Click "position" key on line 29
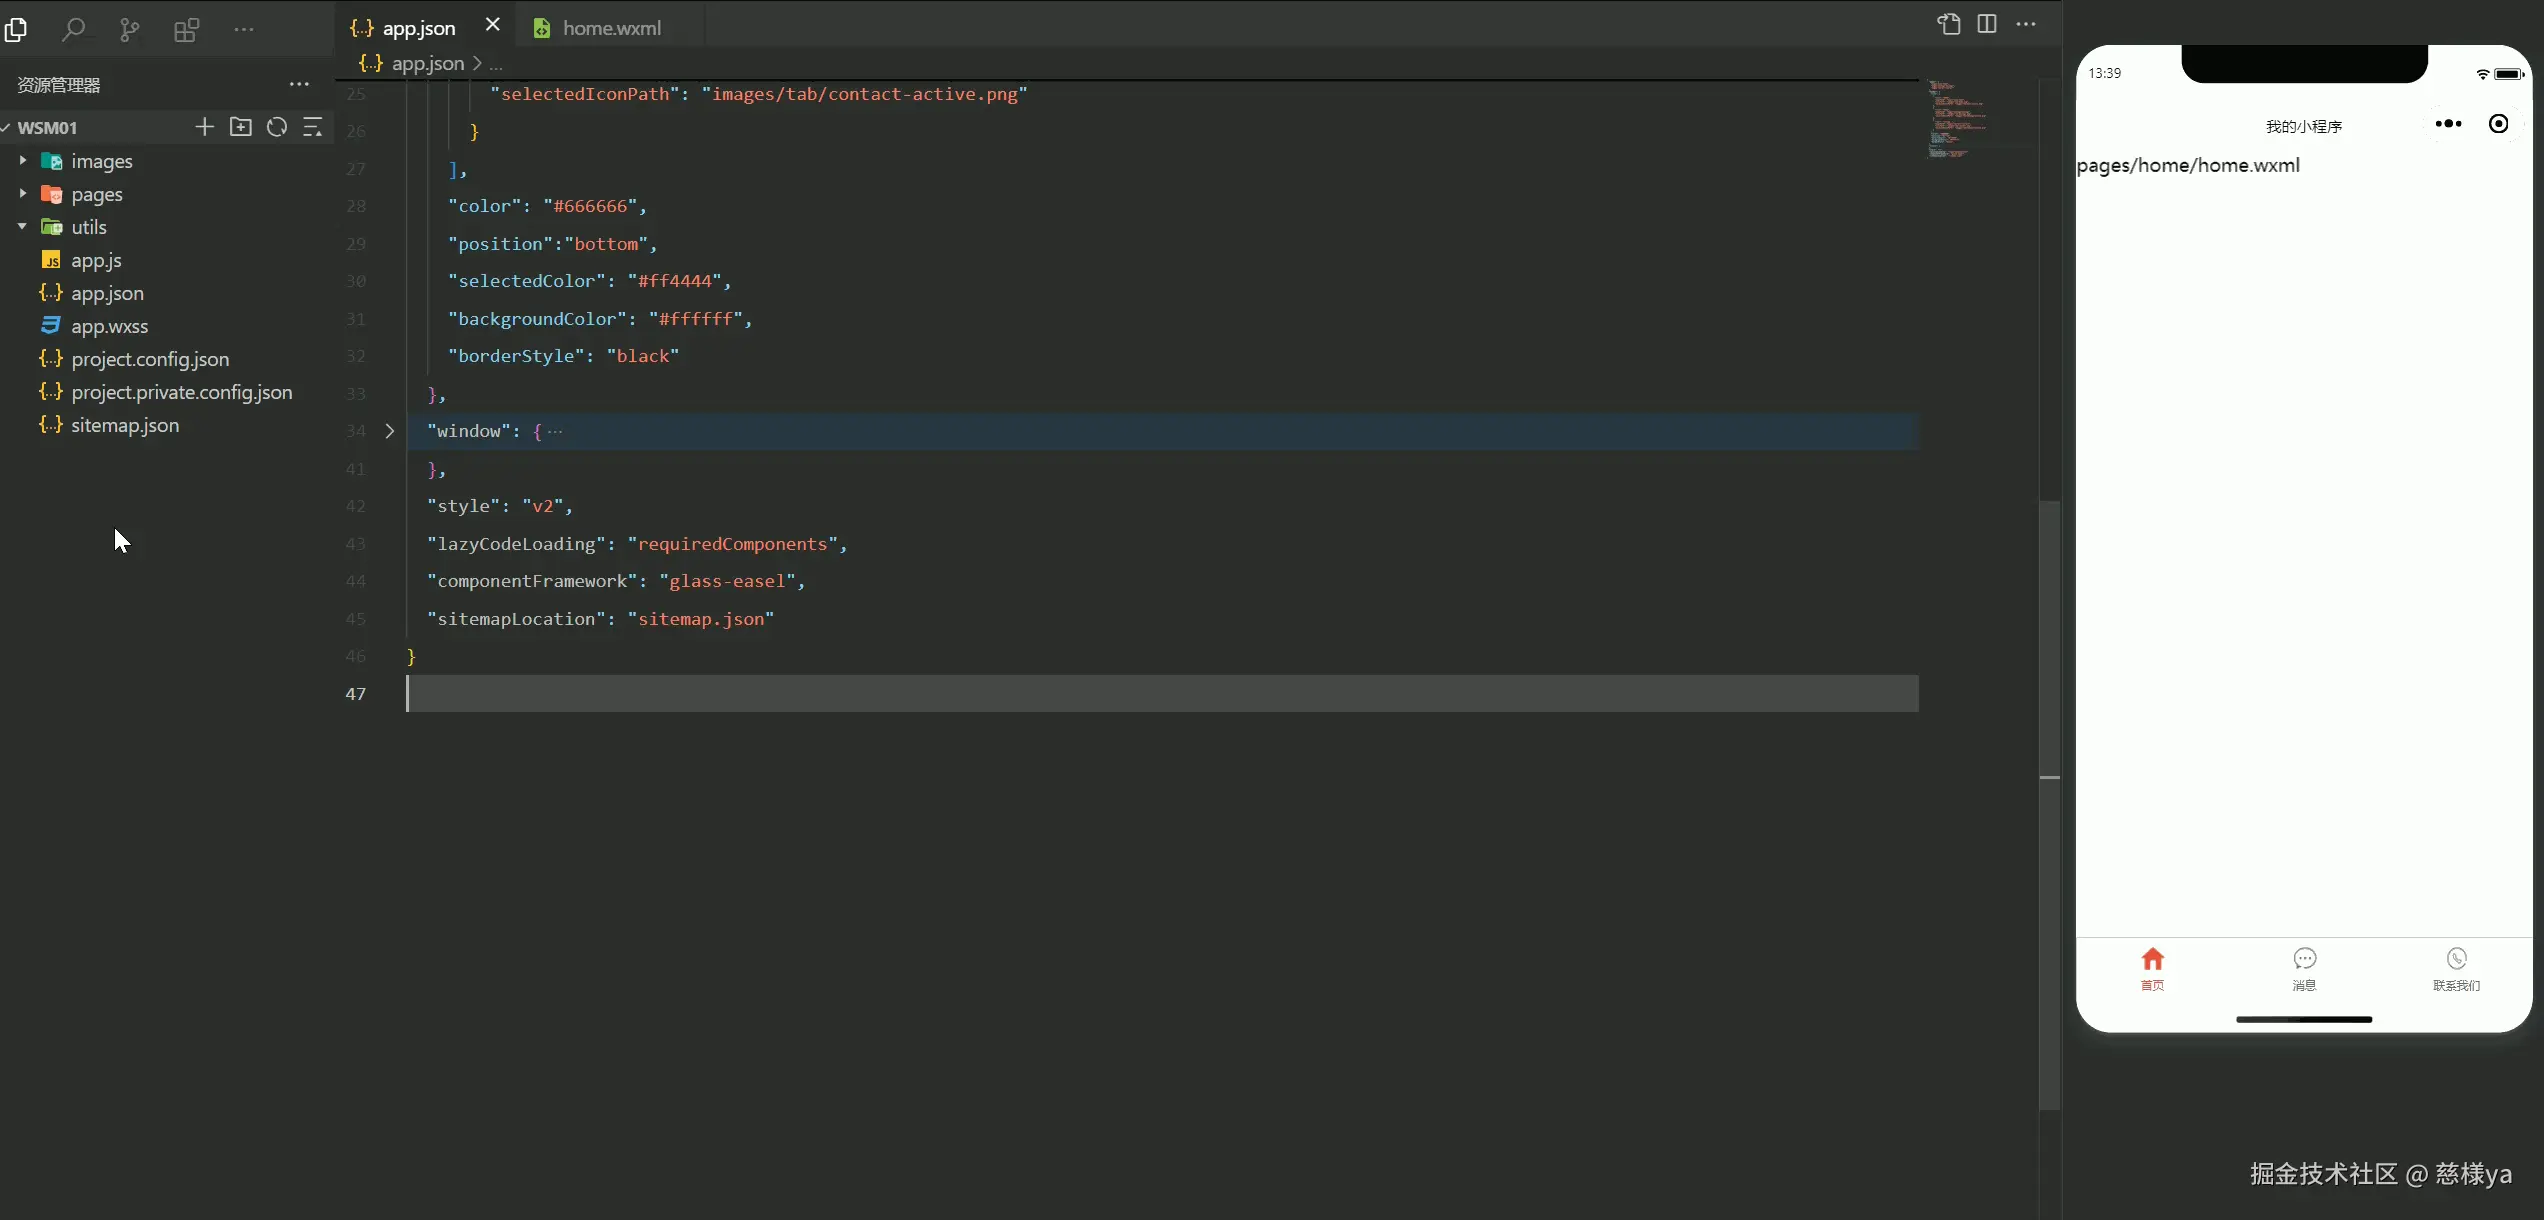Screen dimensions: 2544x1220 (x=500, y=244)
